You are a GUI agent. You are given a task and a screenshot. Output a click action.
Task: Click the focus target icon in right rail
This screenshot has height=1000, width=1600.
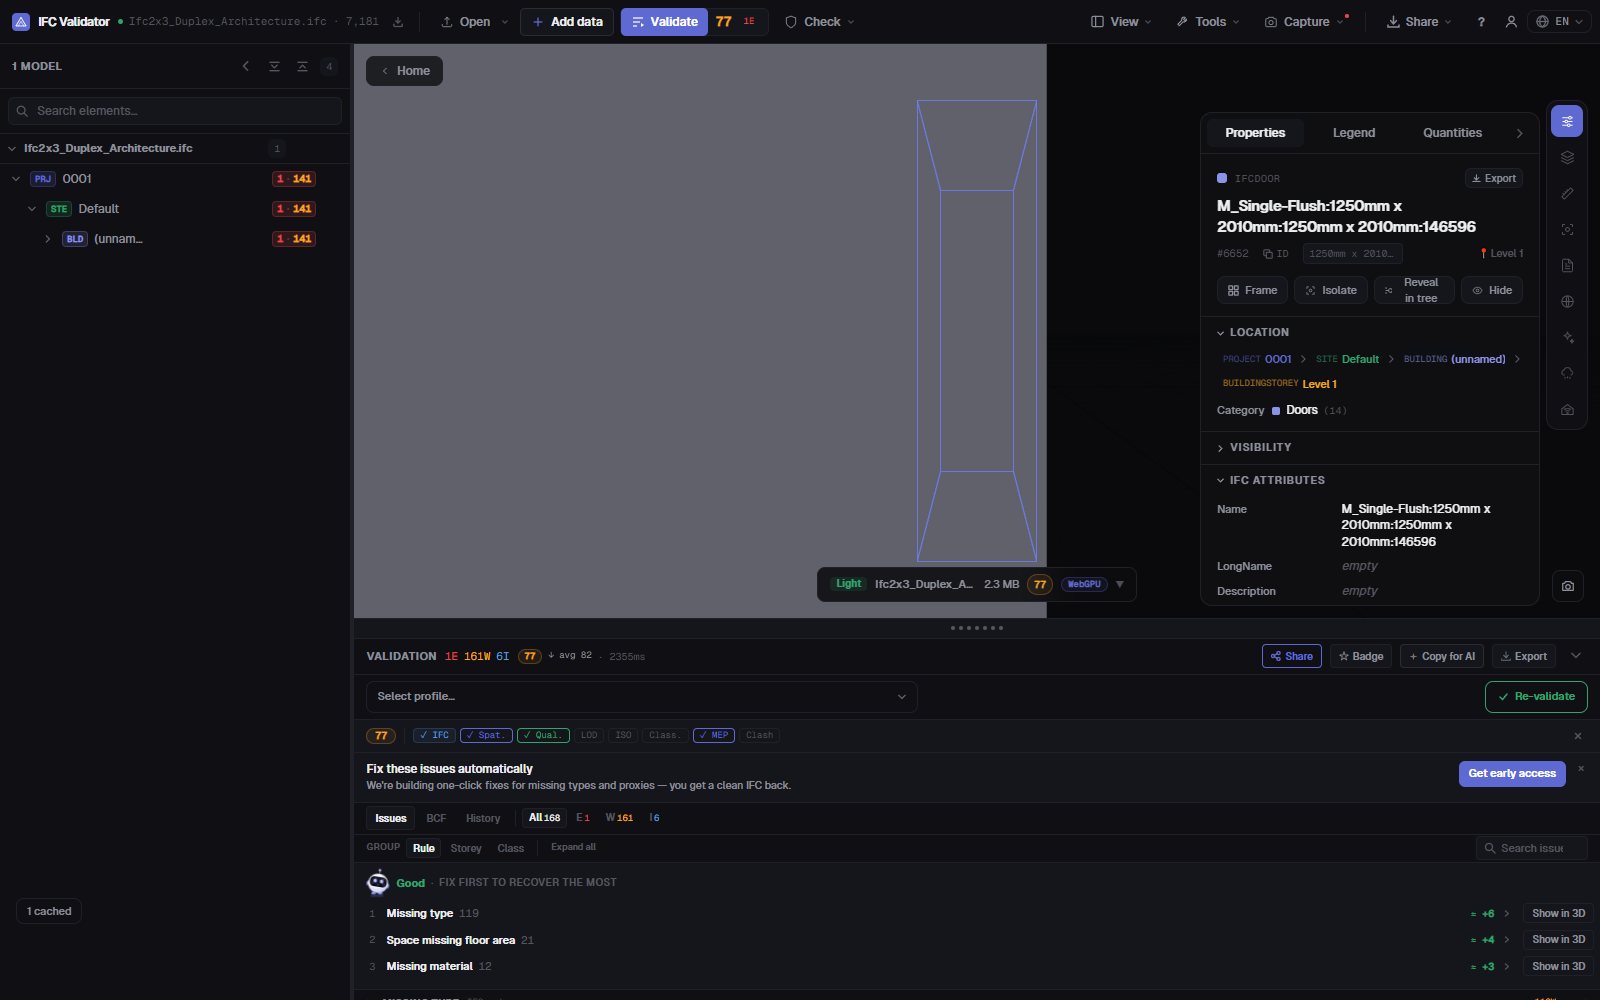1567,229
